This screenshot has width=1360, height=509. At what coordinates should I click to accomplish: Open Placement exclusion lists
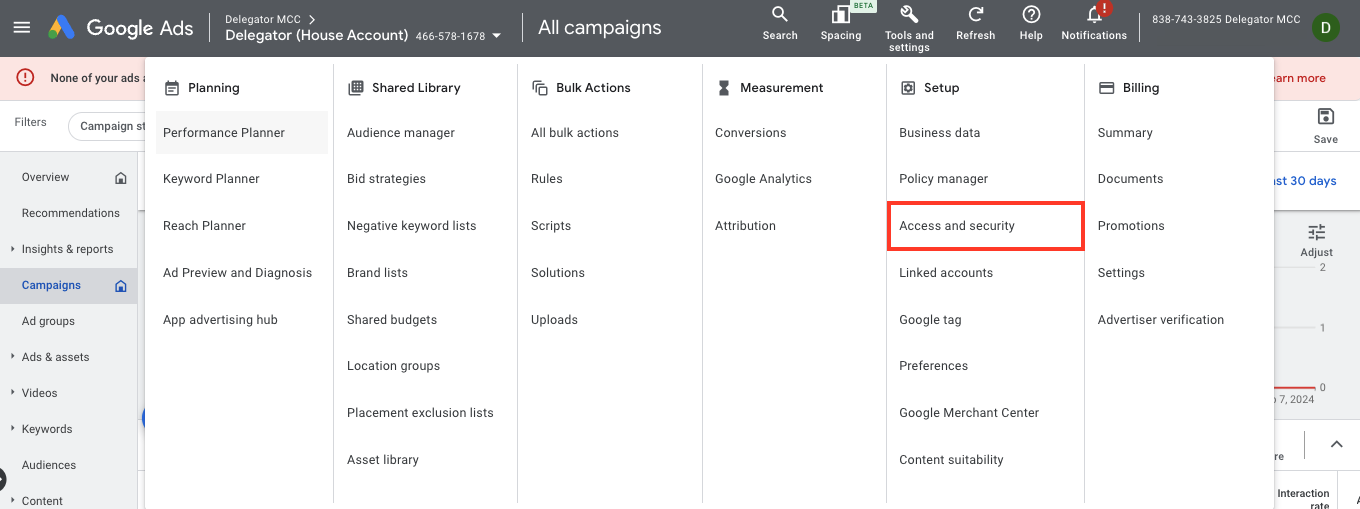[x=420, y=413]
